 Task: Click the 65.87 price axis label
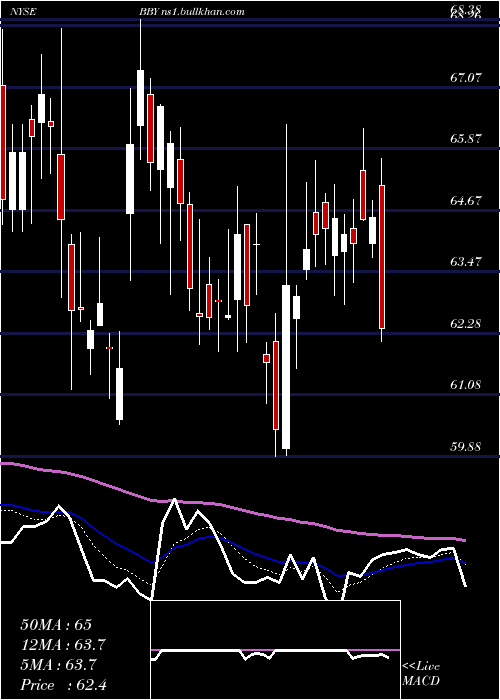[x=466, y=138]
